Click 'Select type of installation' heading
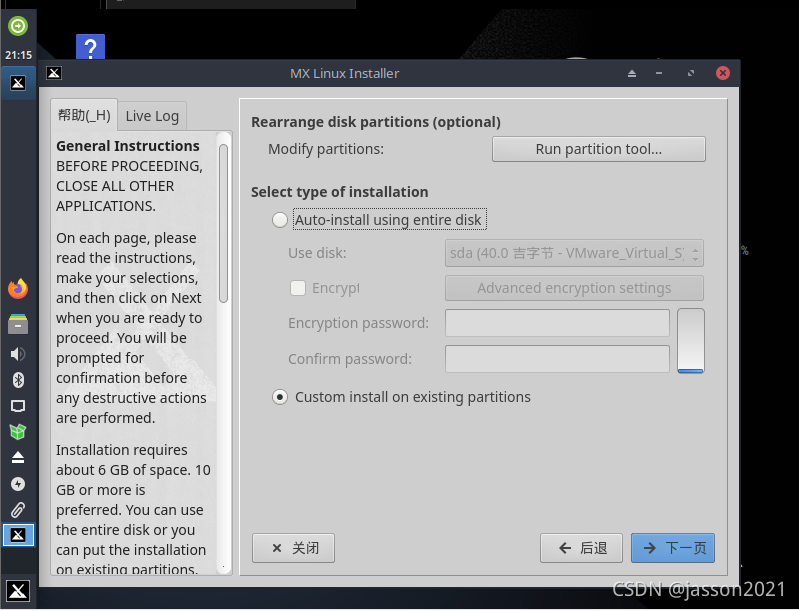Screen dimensions: 799x611 click(340, 192)
